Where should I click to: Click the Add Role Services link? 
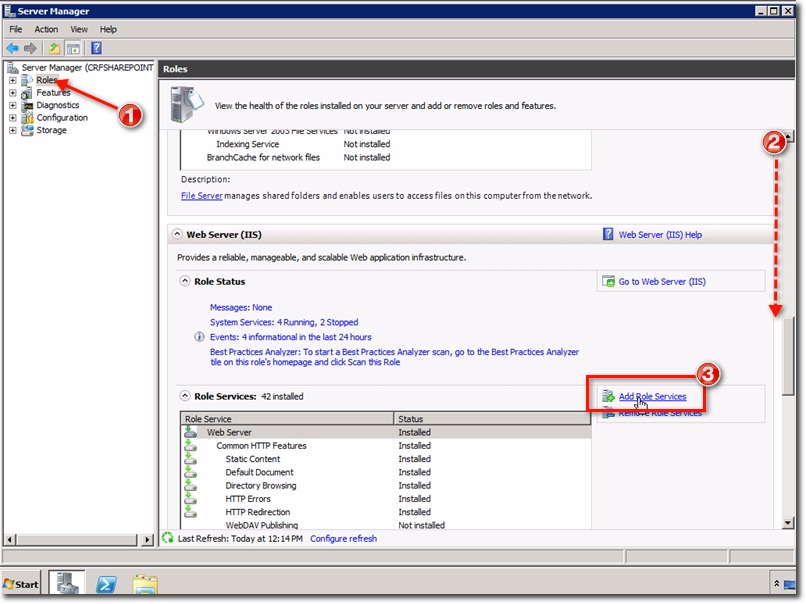pyautogui.click(x=652, y=396)
